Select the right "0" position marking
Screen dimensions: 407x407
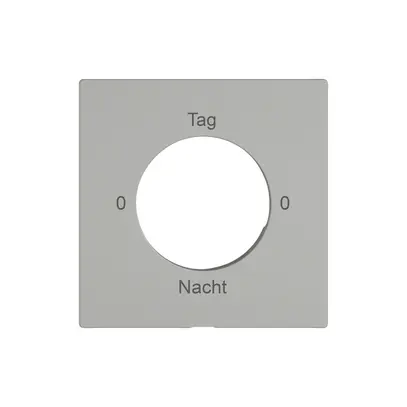click(285, 203)
